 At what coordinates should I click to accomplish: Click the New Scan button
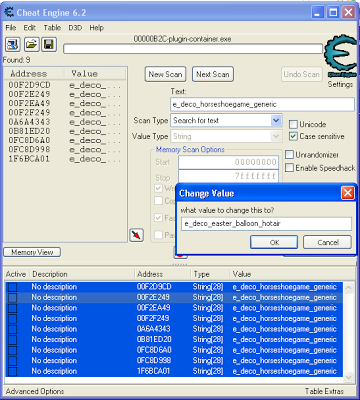click(165, 74)
